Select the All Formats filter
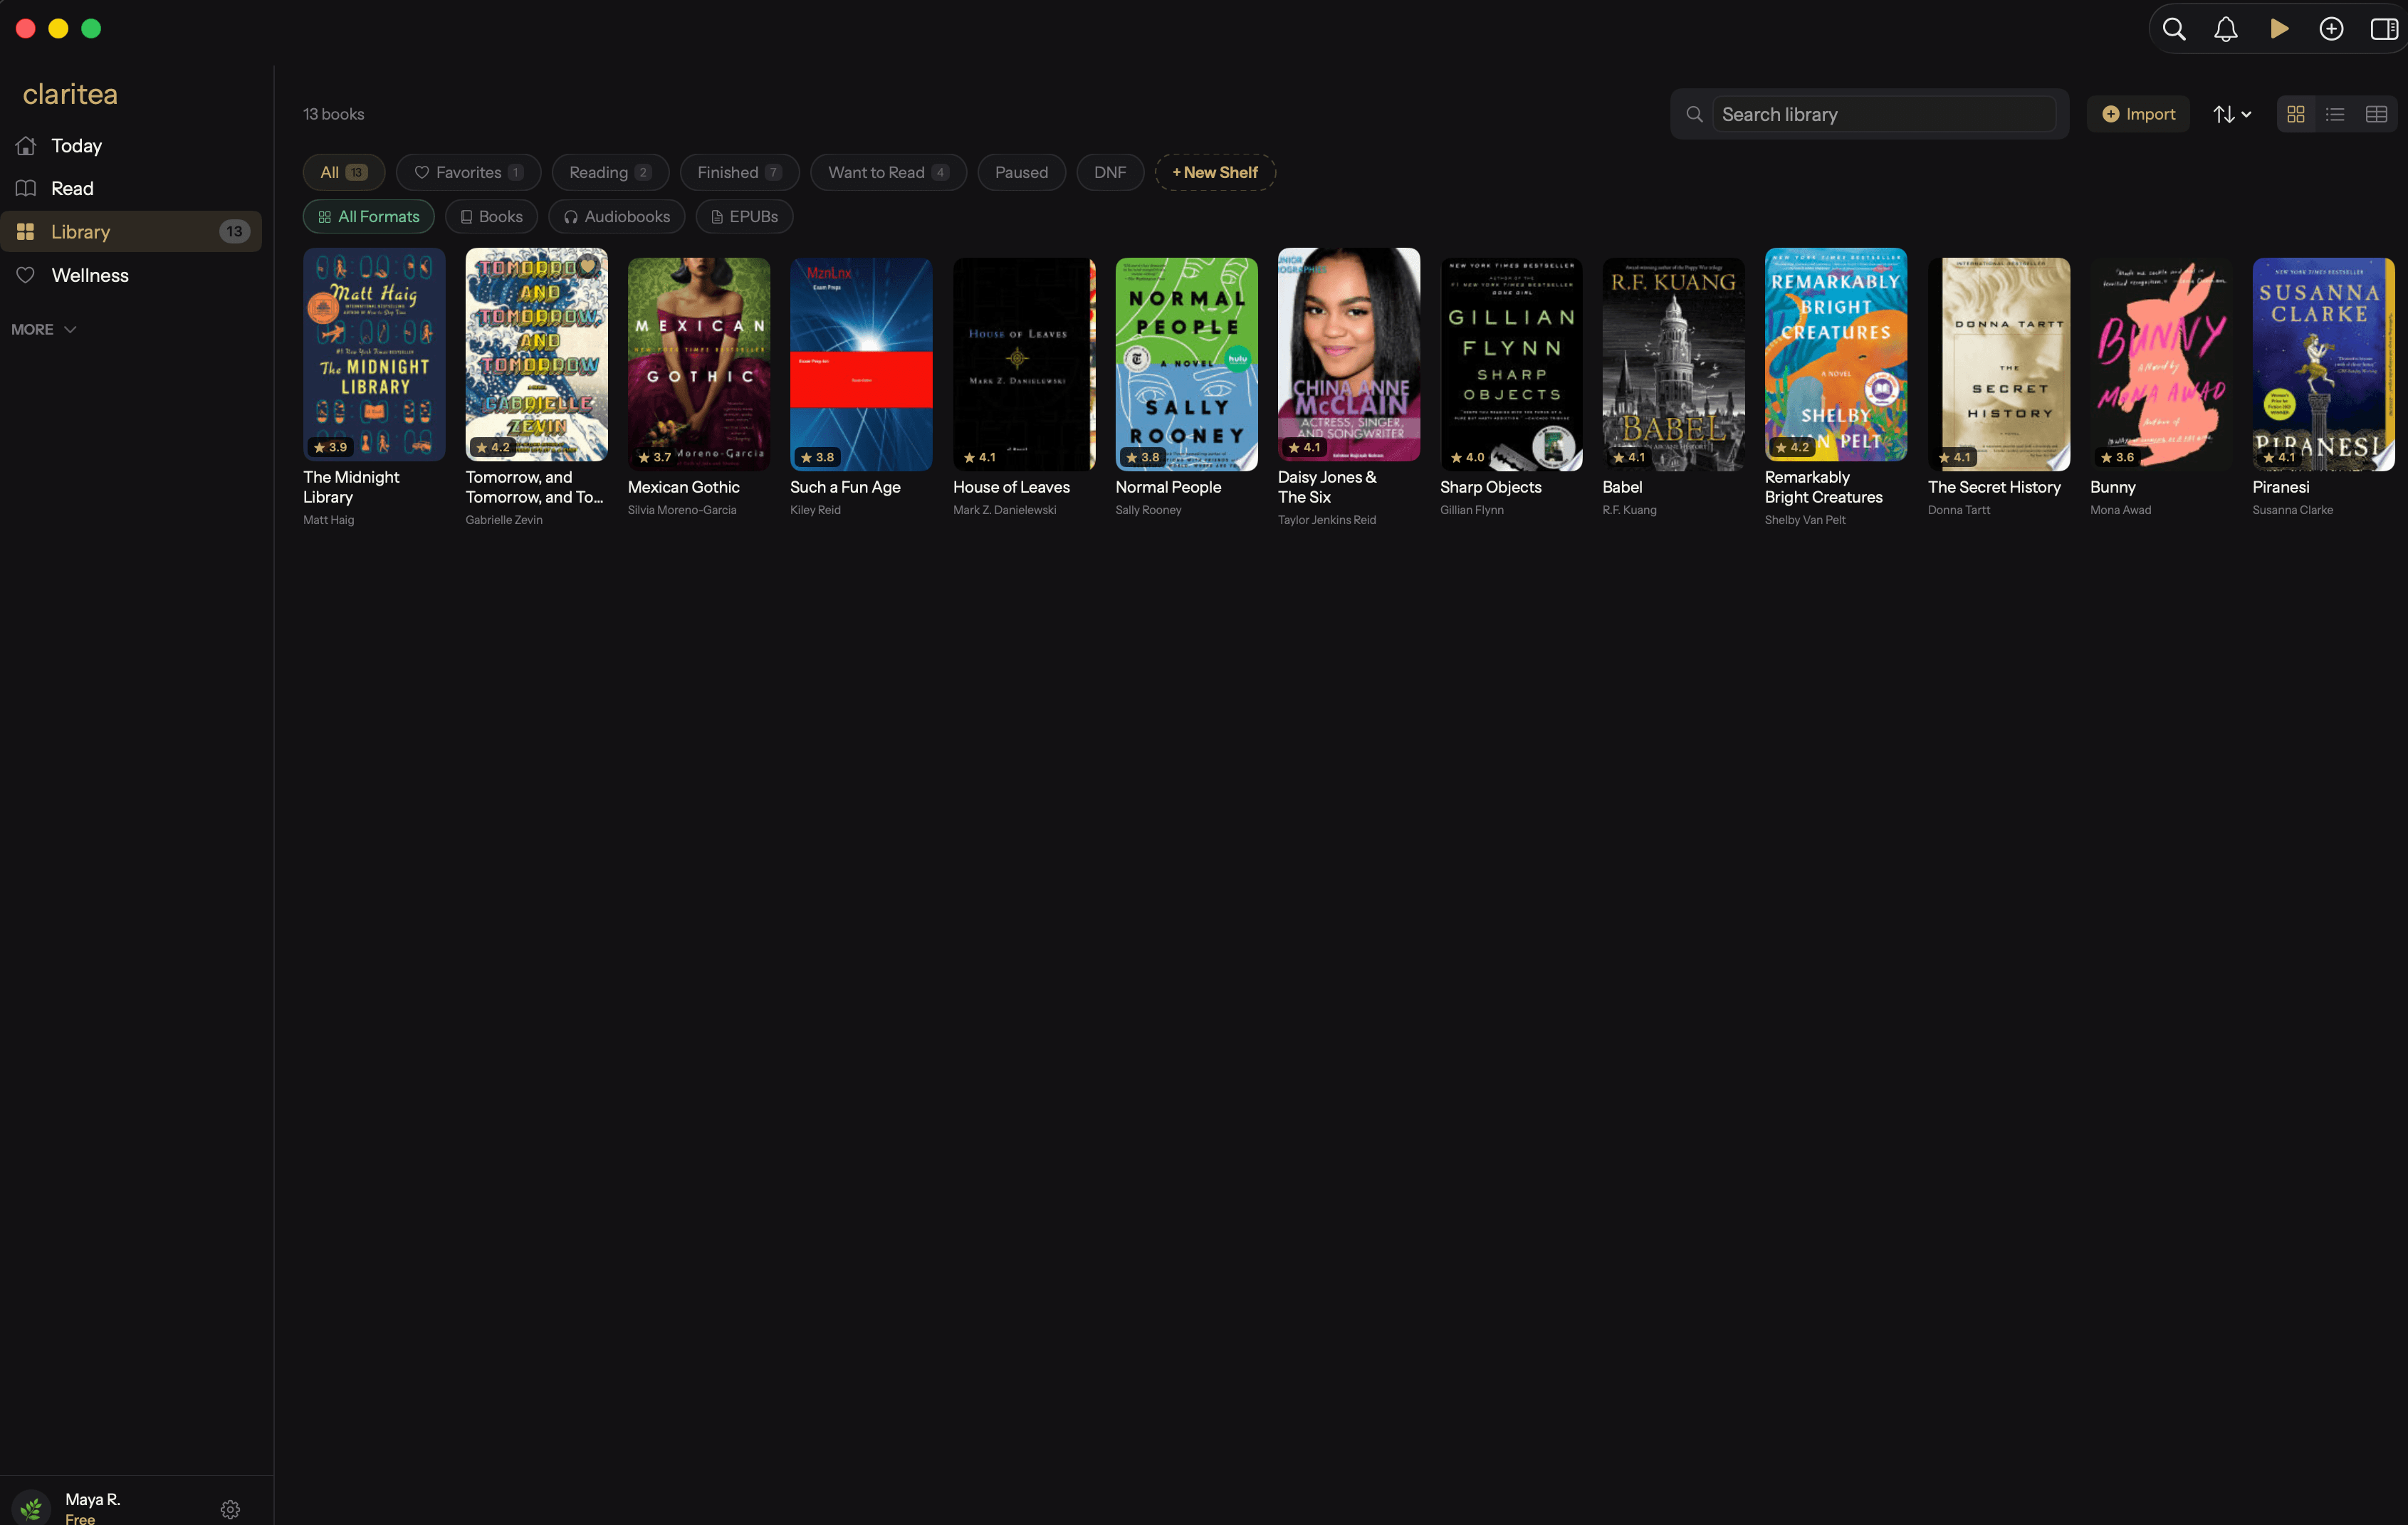This screenshot has height=1525, width=2408. pos(369,217)
